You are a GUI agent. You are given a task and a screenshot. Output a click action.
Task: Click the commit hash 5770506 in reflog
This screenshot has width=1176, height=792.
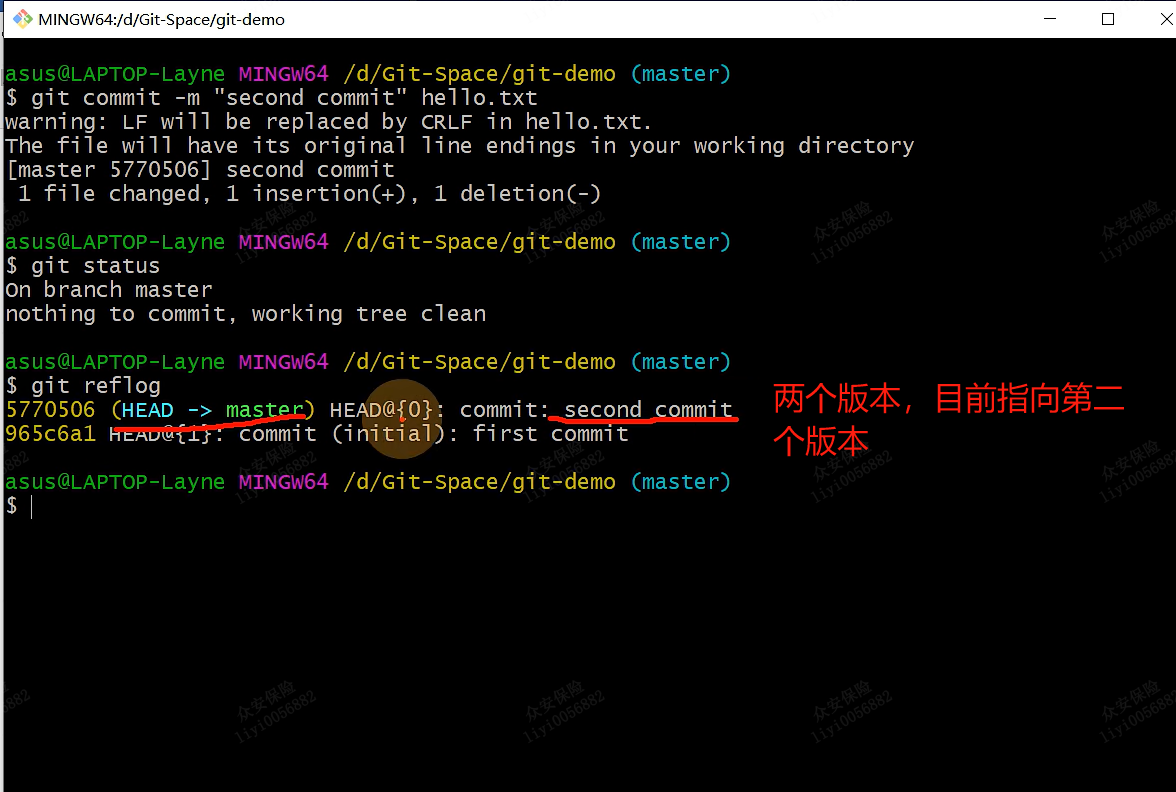click(50, 410)
